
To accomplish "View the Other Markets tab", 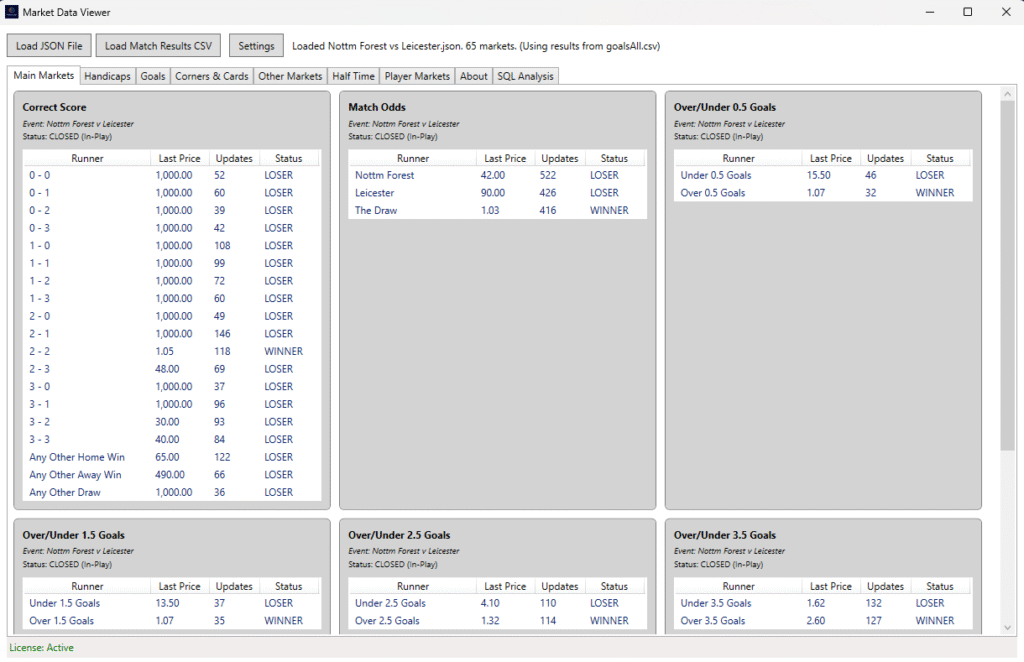I will pyautogui.click(x=290, y=75).
